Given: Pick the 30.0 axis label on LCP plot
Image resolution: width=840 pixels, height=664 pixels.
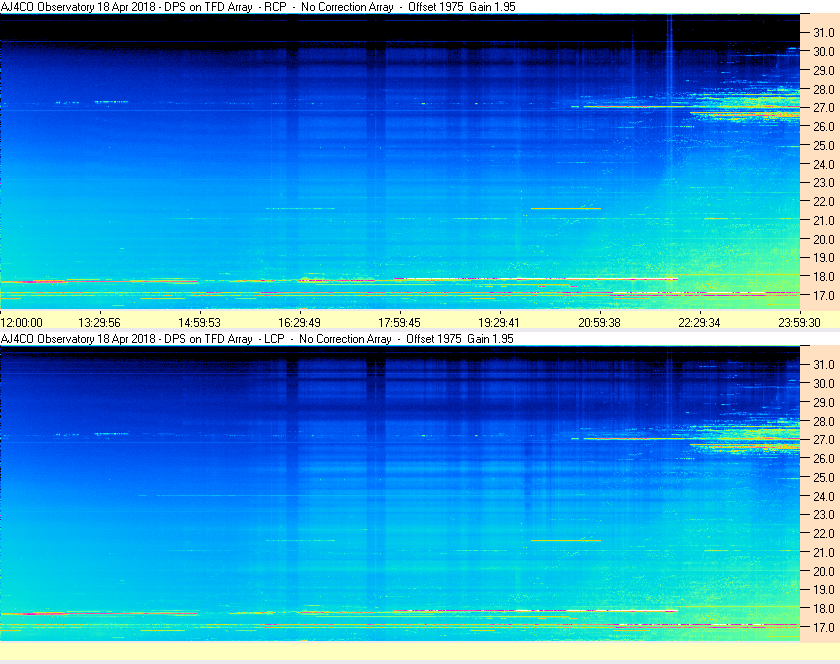Looking at the screenshot, I should click(824, 384).
